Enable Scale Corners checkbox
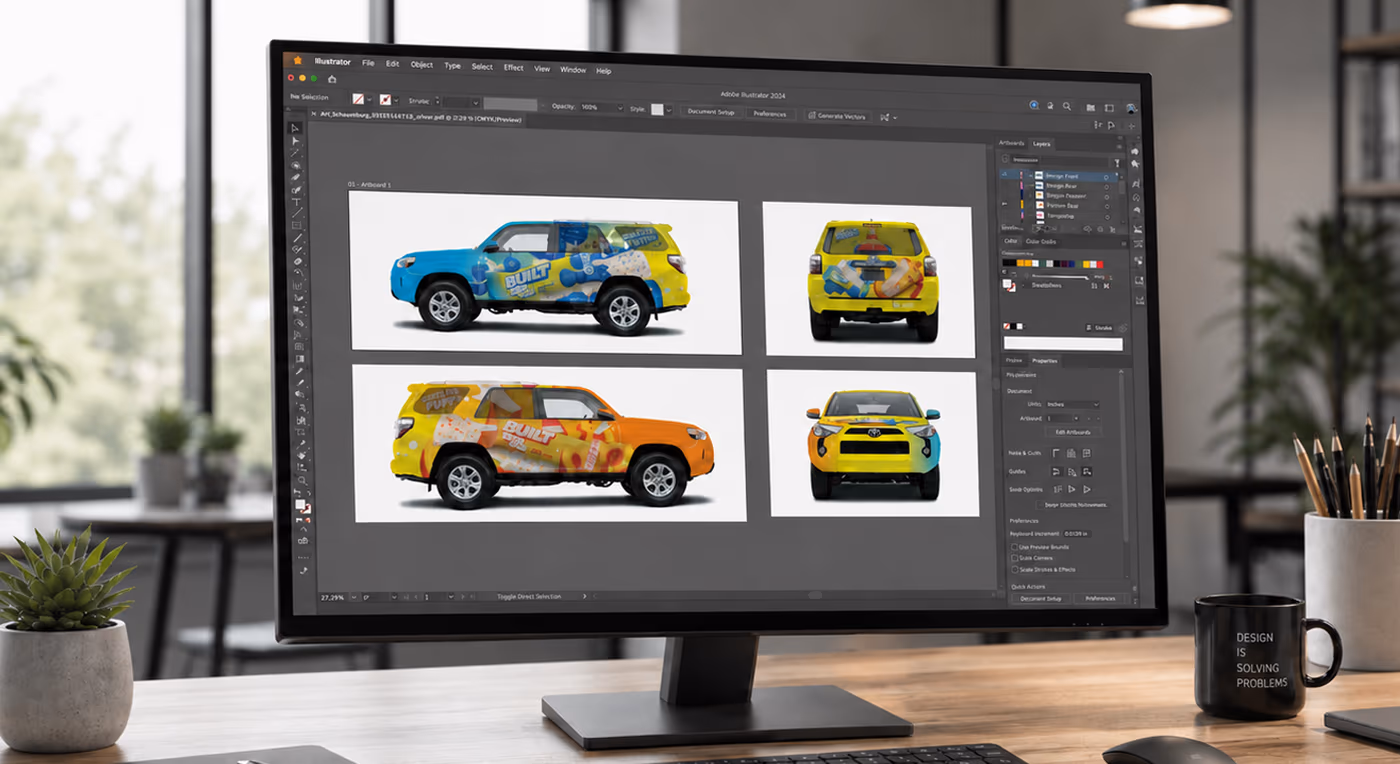 [x=1014, y=557]
